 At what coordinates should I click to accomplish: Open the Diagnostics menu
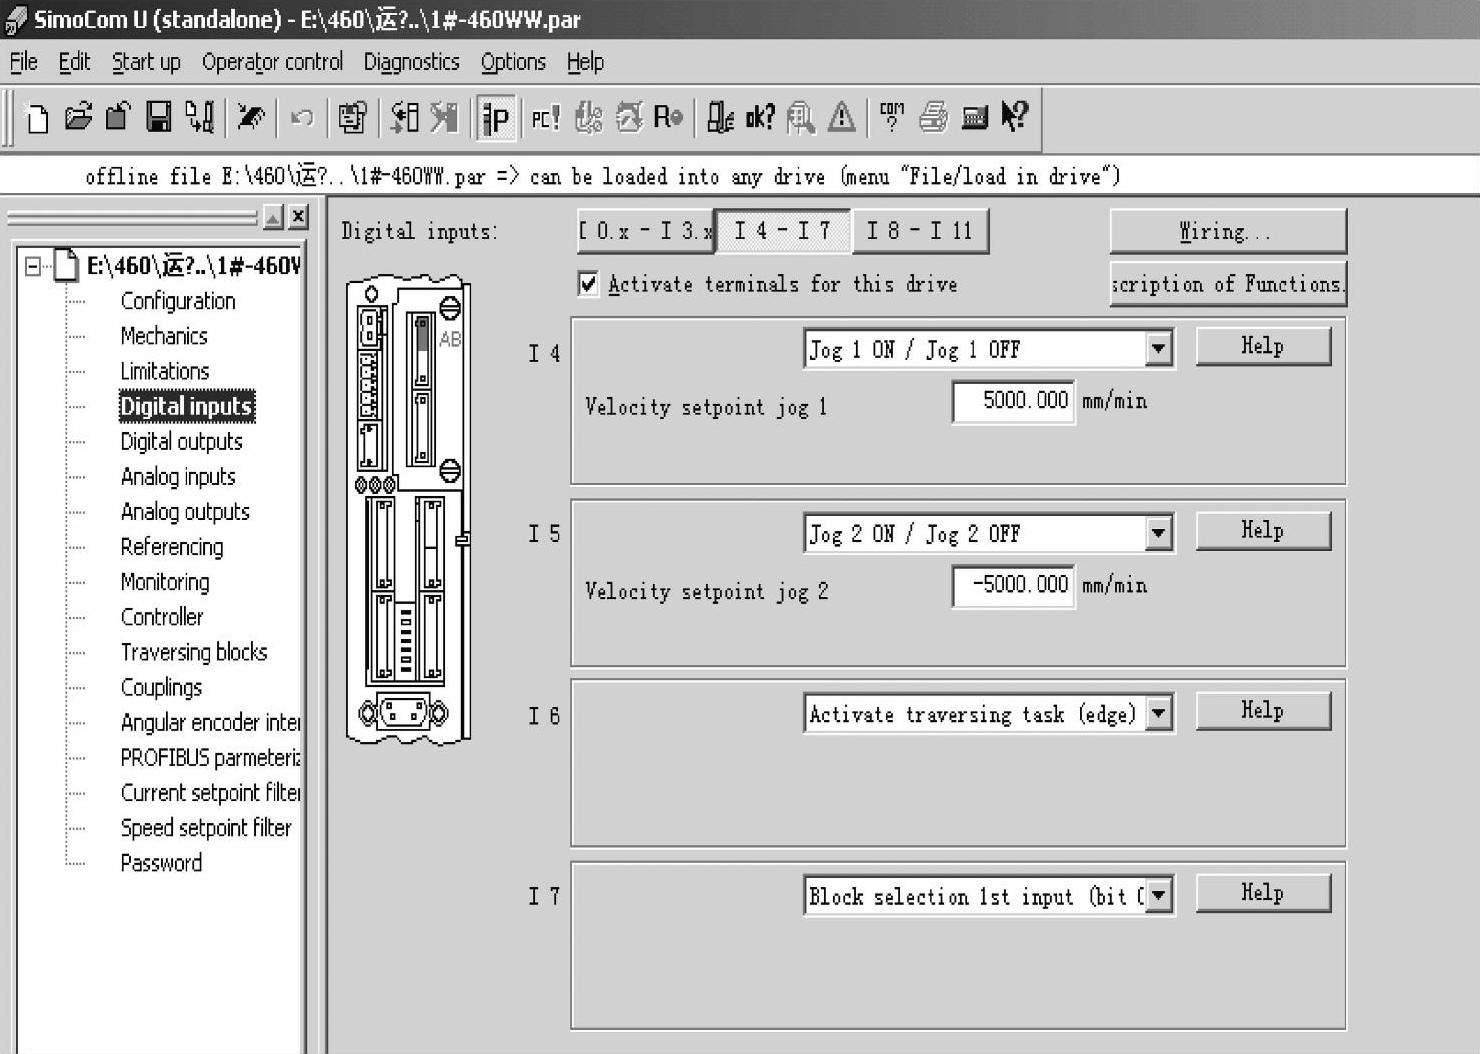pyautogui.click(x=411, y=62)
